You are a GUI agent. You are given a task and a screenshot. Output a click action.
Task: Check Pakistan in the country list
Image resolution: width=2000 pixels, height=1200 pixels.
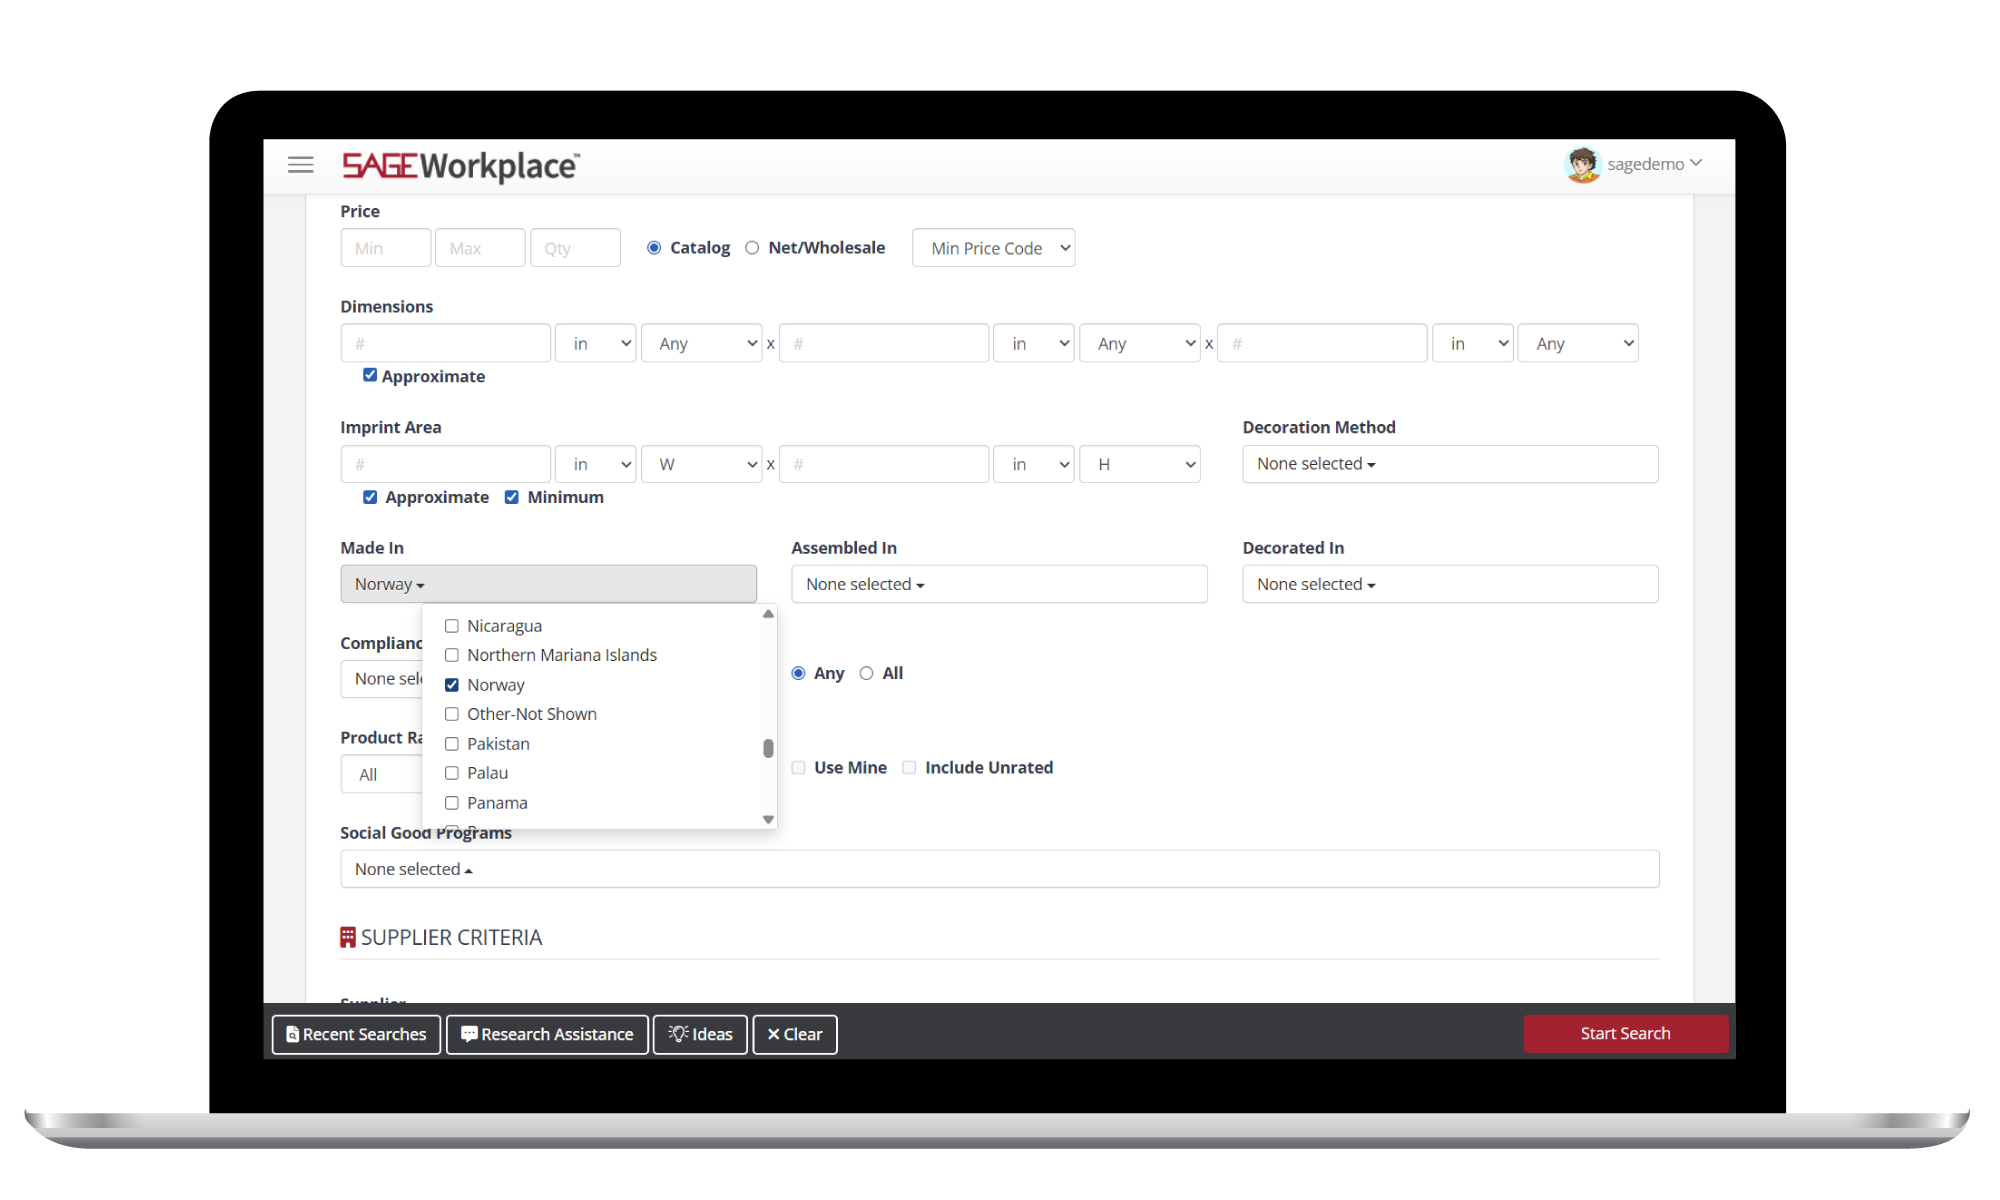point(452,744)
